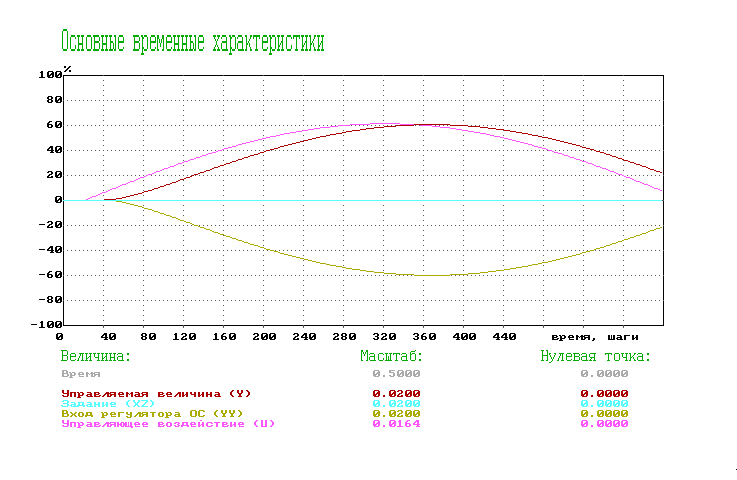Click the % unit symbol above the axis
The height and width of the screenshot is (480, 737).
tap(68, 69)
